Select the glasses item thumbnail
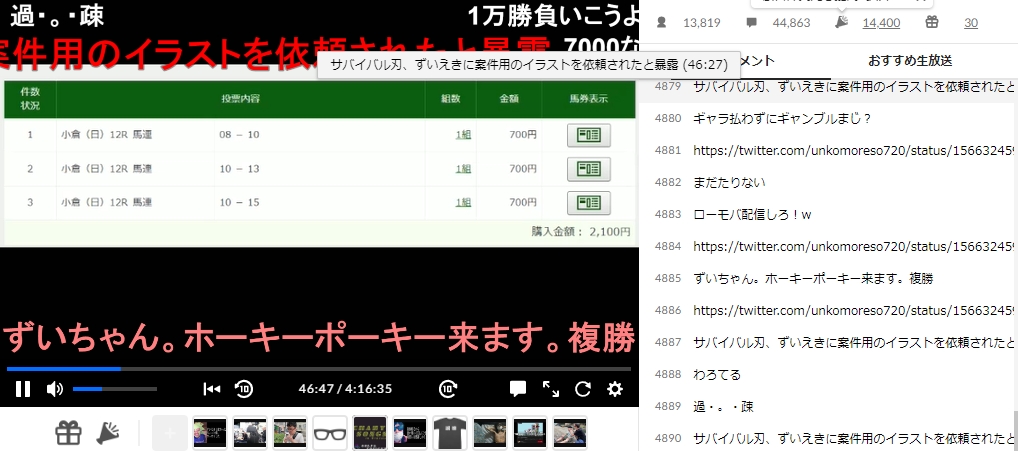1018x451 pixels. 330,433
